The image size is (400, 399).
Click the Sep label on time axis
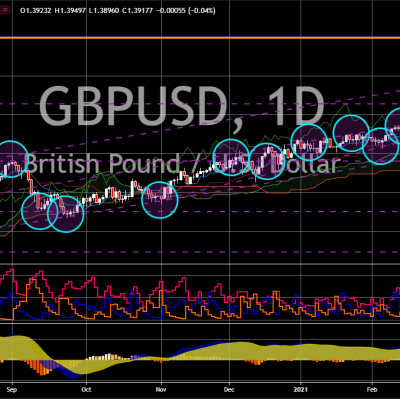click(x=12, y=389)
